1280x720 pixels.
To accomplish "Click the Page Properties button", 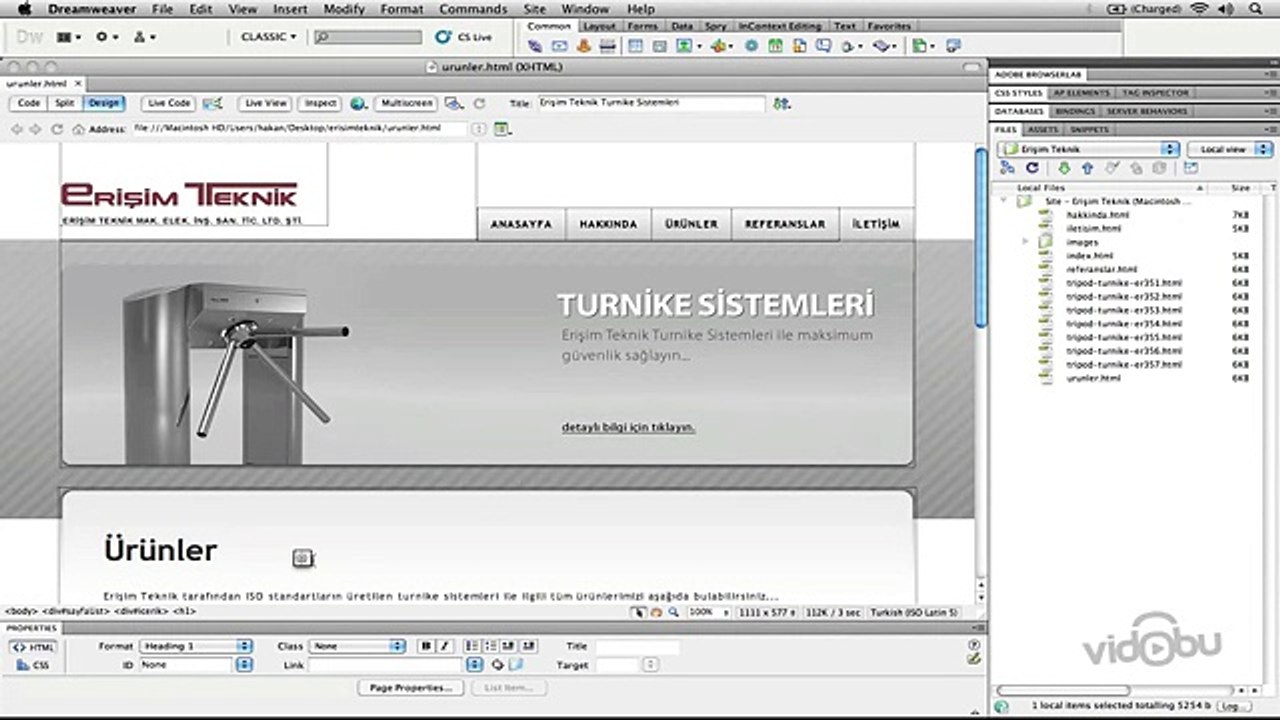I will pyautogui.click(x=410, y=688).
